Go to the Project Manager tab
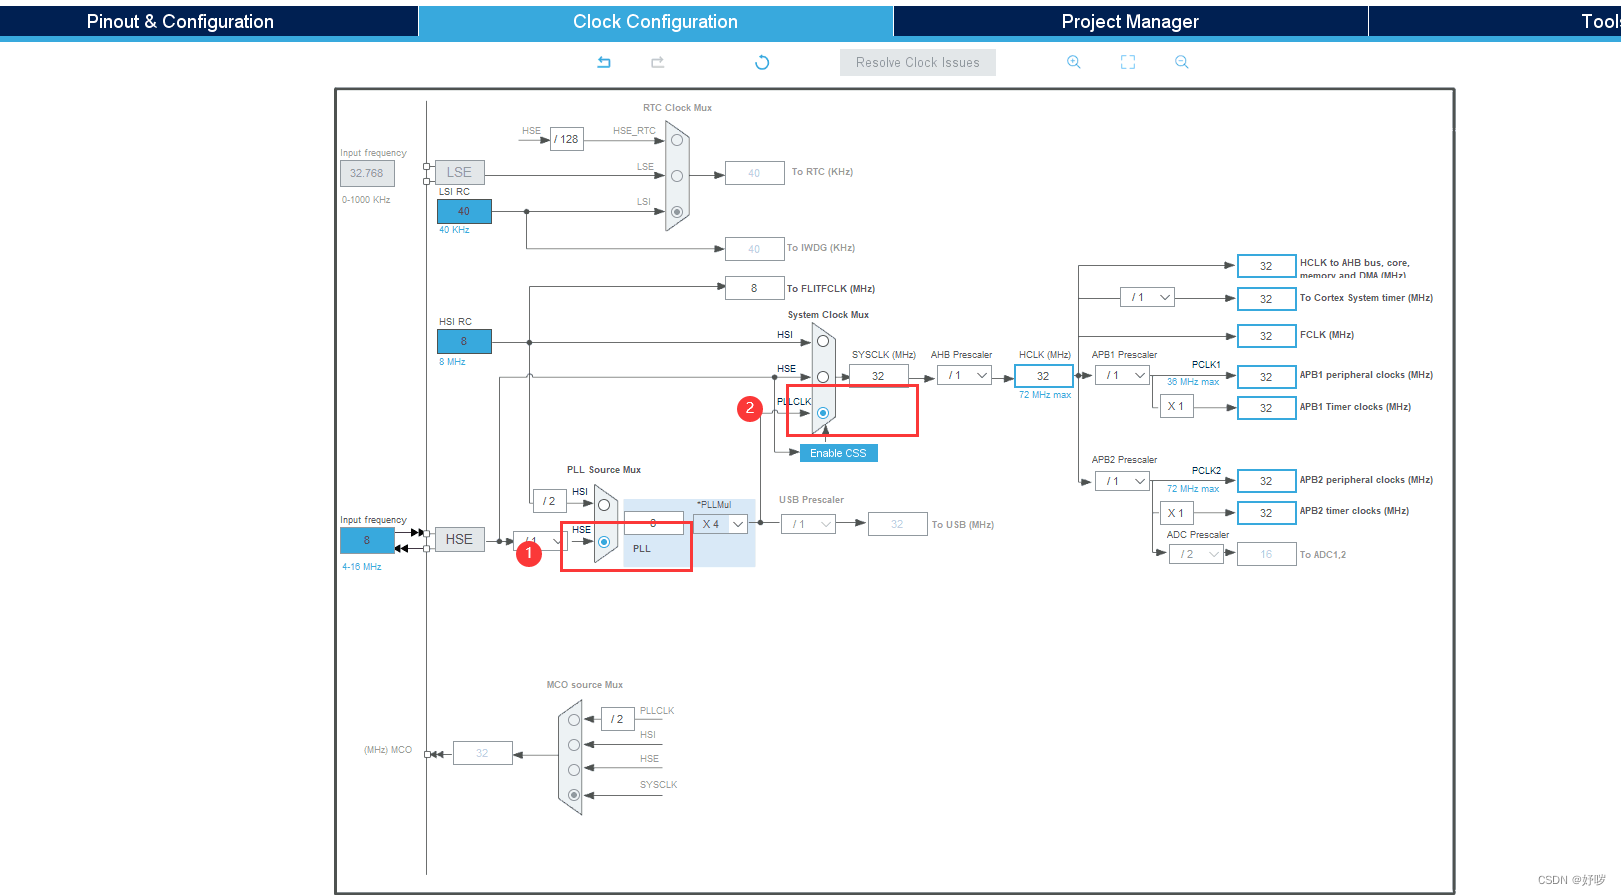1621x895 pixels. tap(1130, 21)
